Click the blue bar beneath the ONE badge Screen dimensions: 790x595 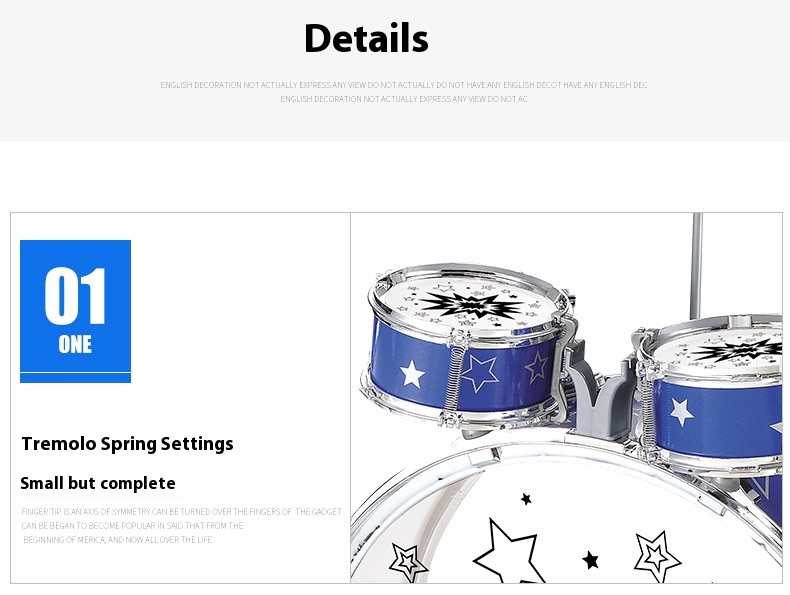[x=76, y=378]
